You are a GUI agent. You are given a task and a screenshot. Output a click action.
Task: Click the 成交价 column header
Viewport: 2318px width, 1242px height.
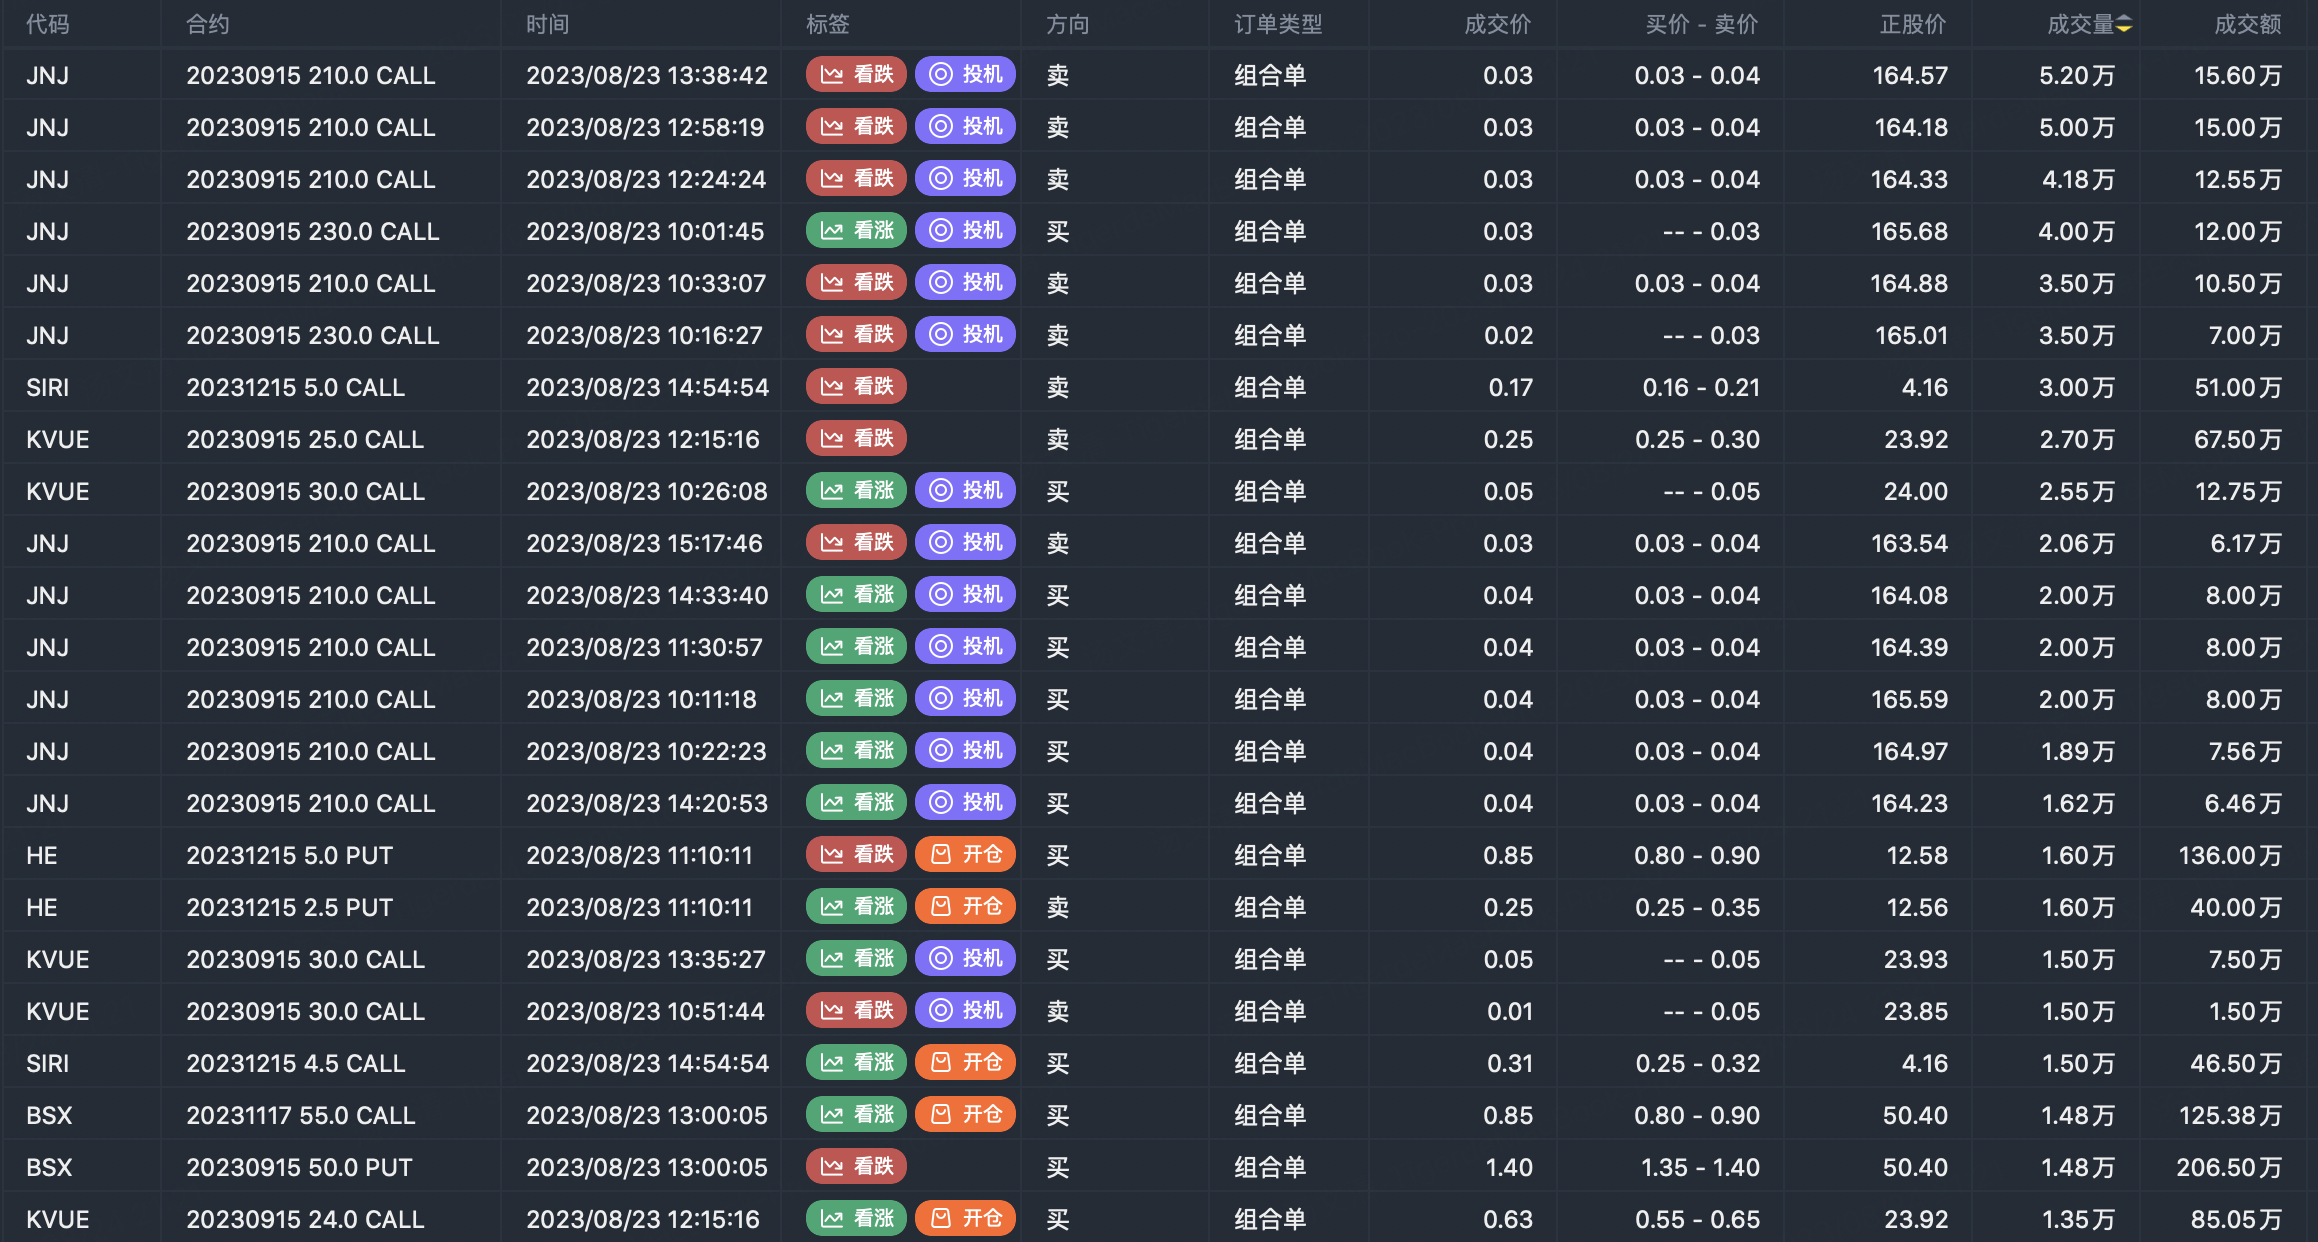[x=1497, y=24]
